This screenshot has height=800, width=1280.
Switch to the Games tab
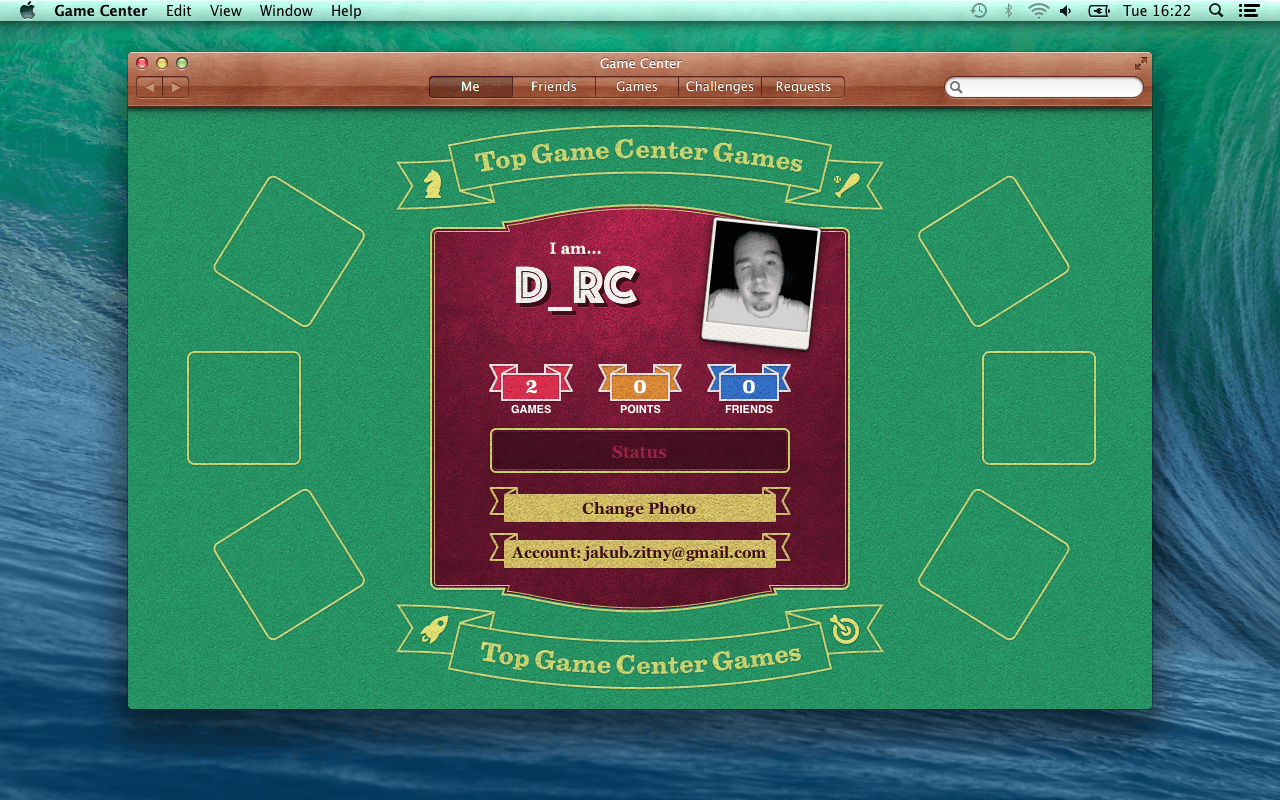click(637, 87)
